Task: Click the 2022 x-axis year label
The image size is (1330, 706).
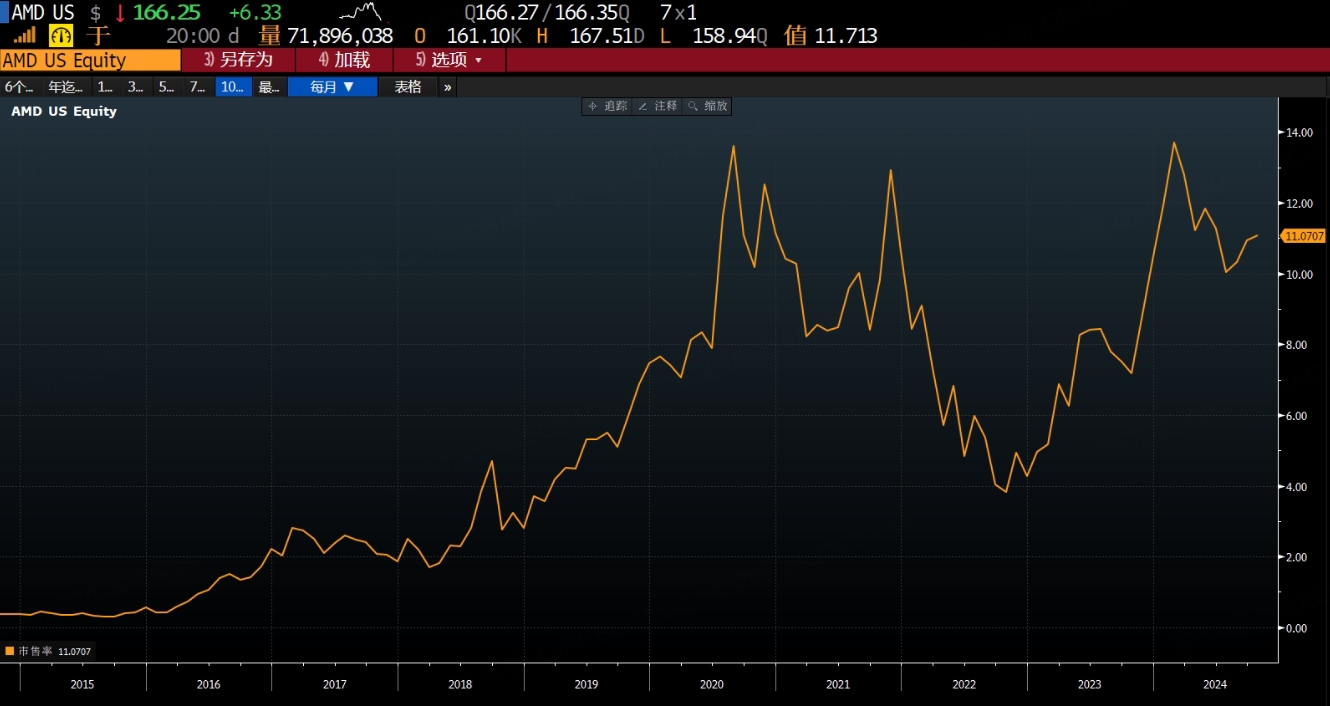Action: pos(964,684)
